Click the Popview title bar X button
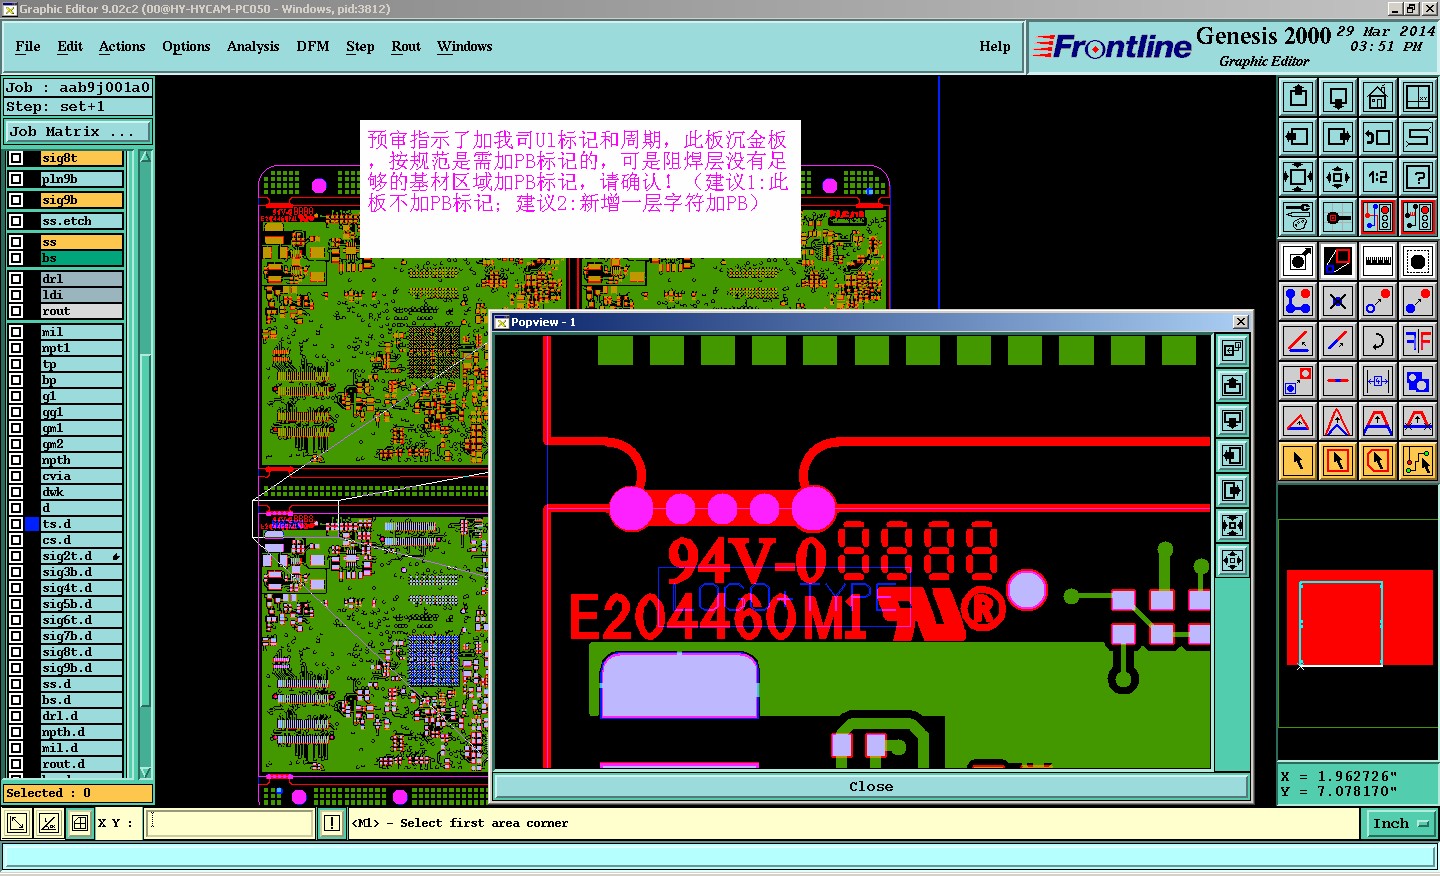This screenshot has height=876, width=1440. [x=1240, y=321]
